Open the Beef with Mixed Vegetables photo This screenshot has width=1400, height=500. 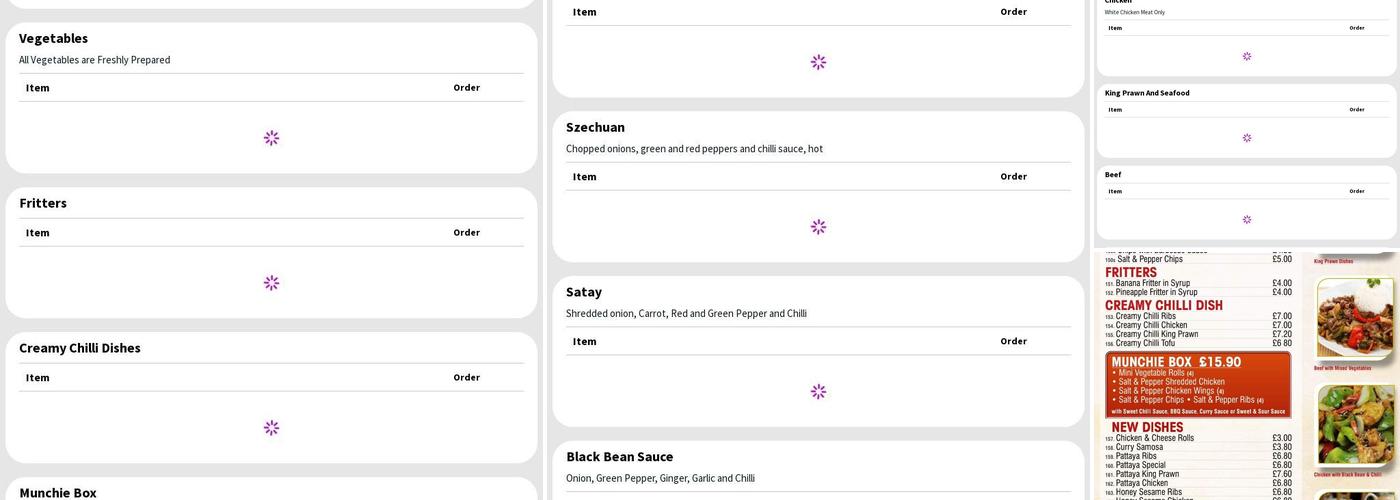click(x=1355, y=318)
